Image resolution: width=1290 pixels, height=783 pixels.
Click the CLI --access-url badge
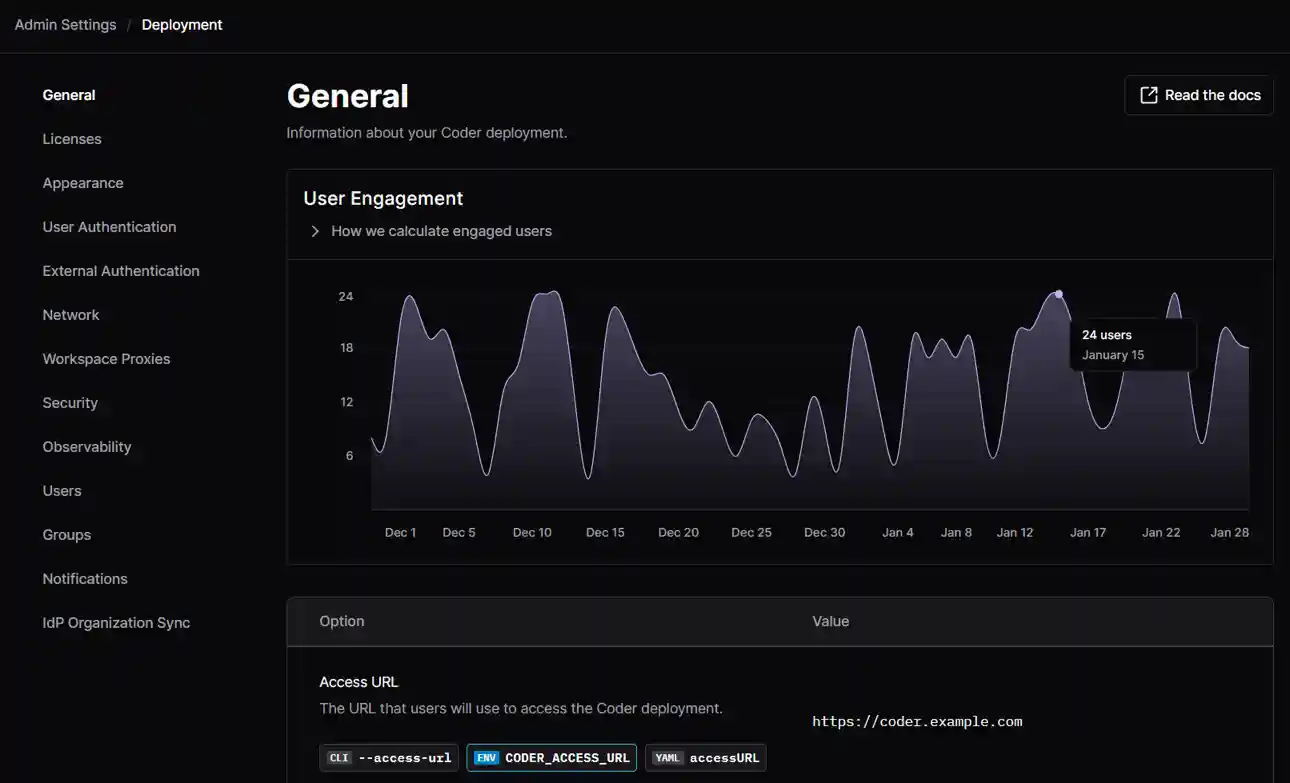coord(389,757)
